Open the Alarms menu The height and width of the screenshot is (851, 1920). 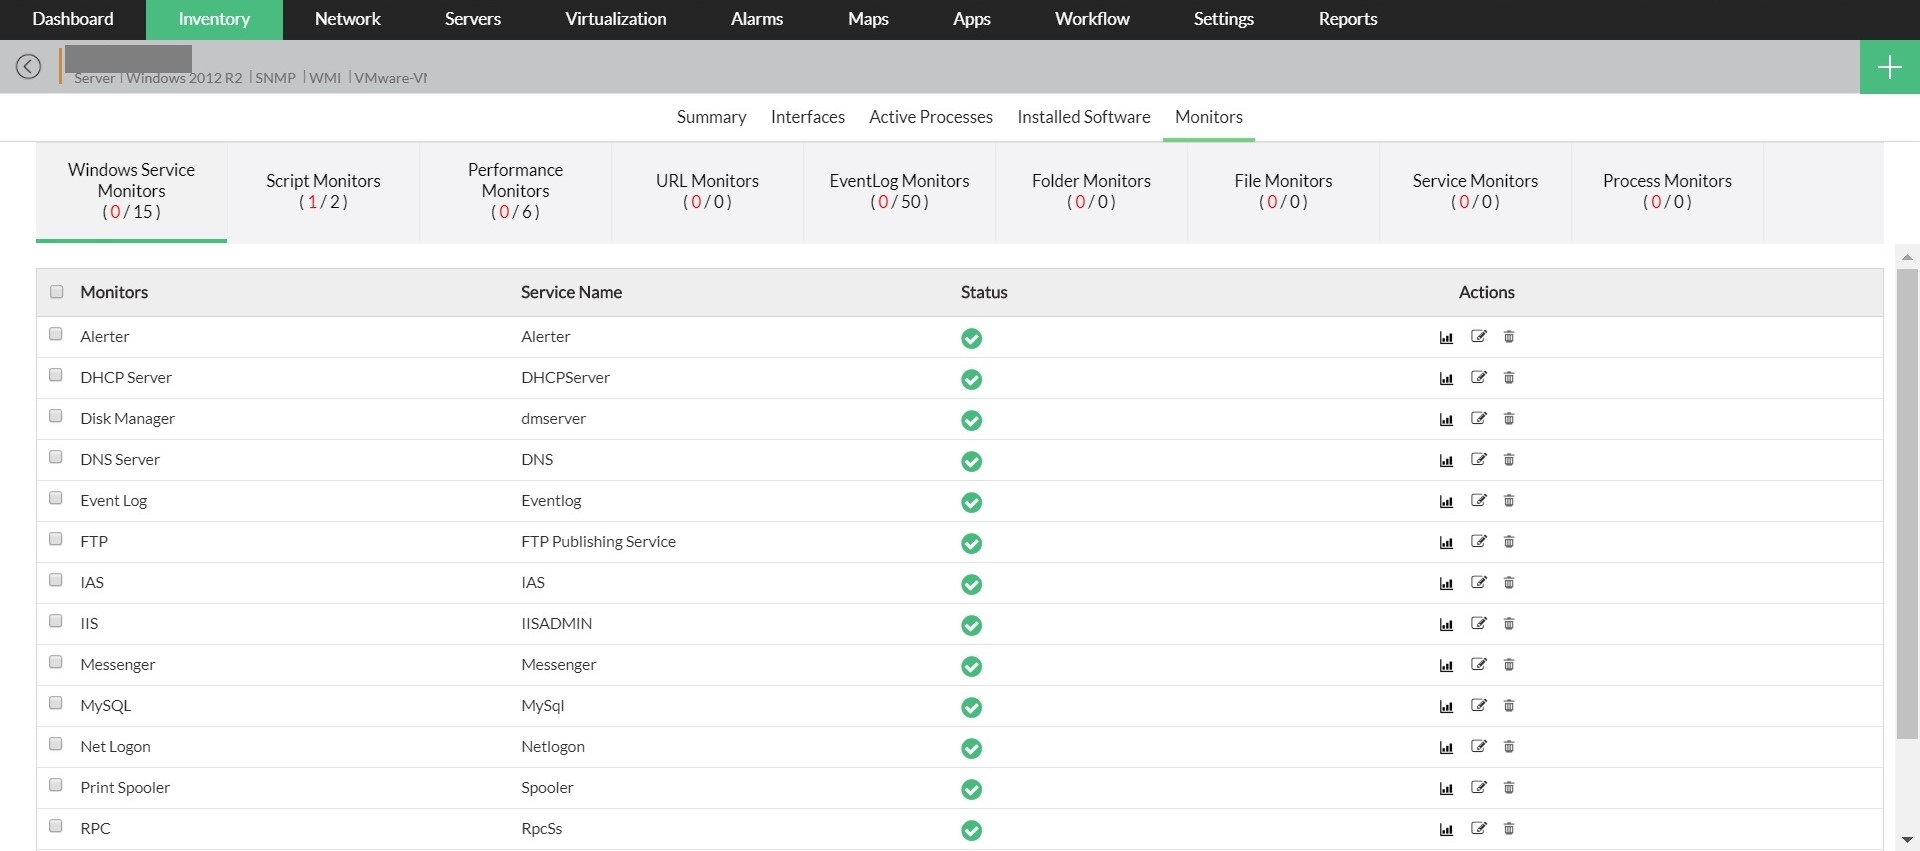pyautogui.click(x=756, y=19)
